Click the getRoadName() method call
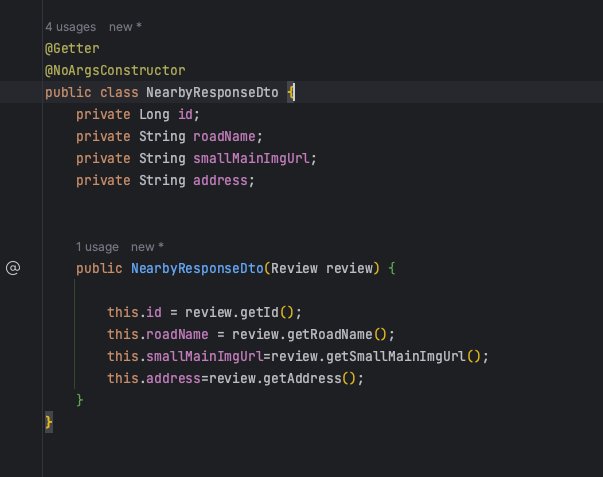The image size is (603, 477). point(337,334)
